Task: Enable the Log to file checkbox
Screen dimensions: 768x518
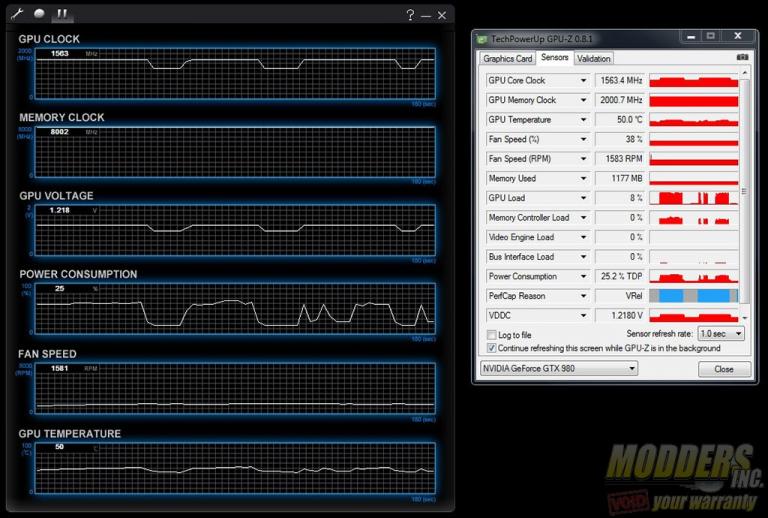Action: (491, 334)
